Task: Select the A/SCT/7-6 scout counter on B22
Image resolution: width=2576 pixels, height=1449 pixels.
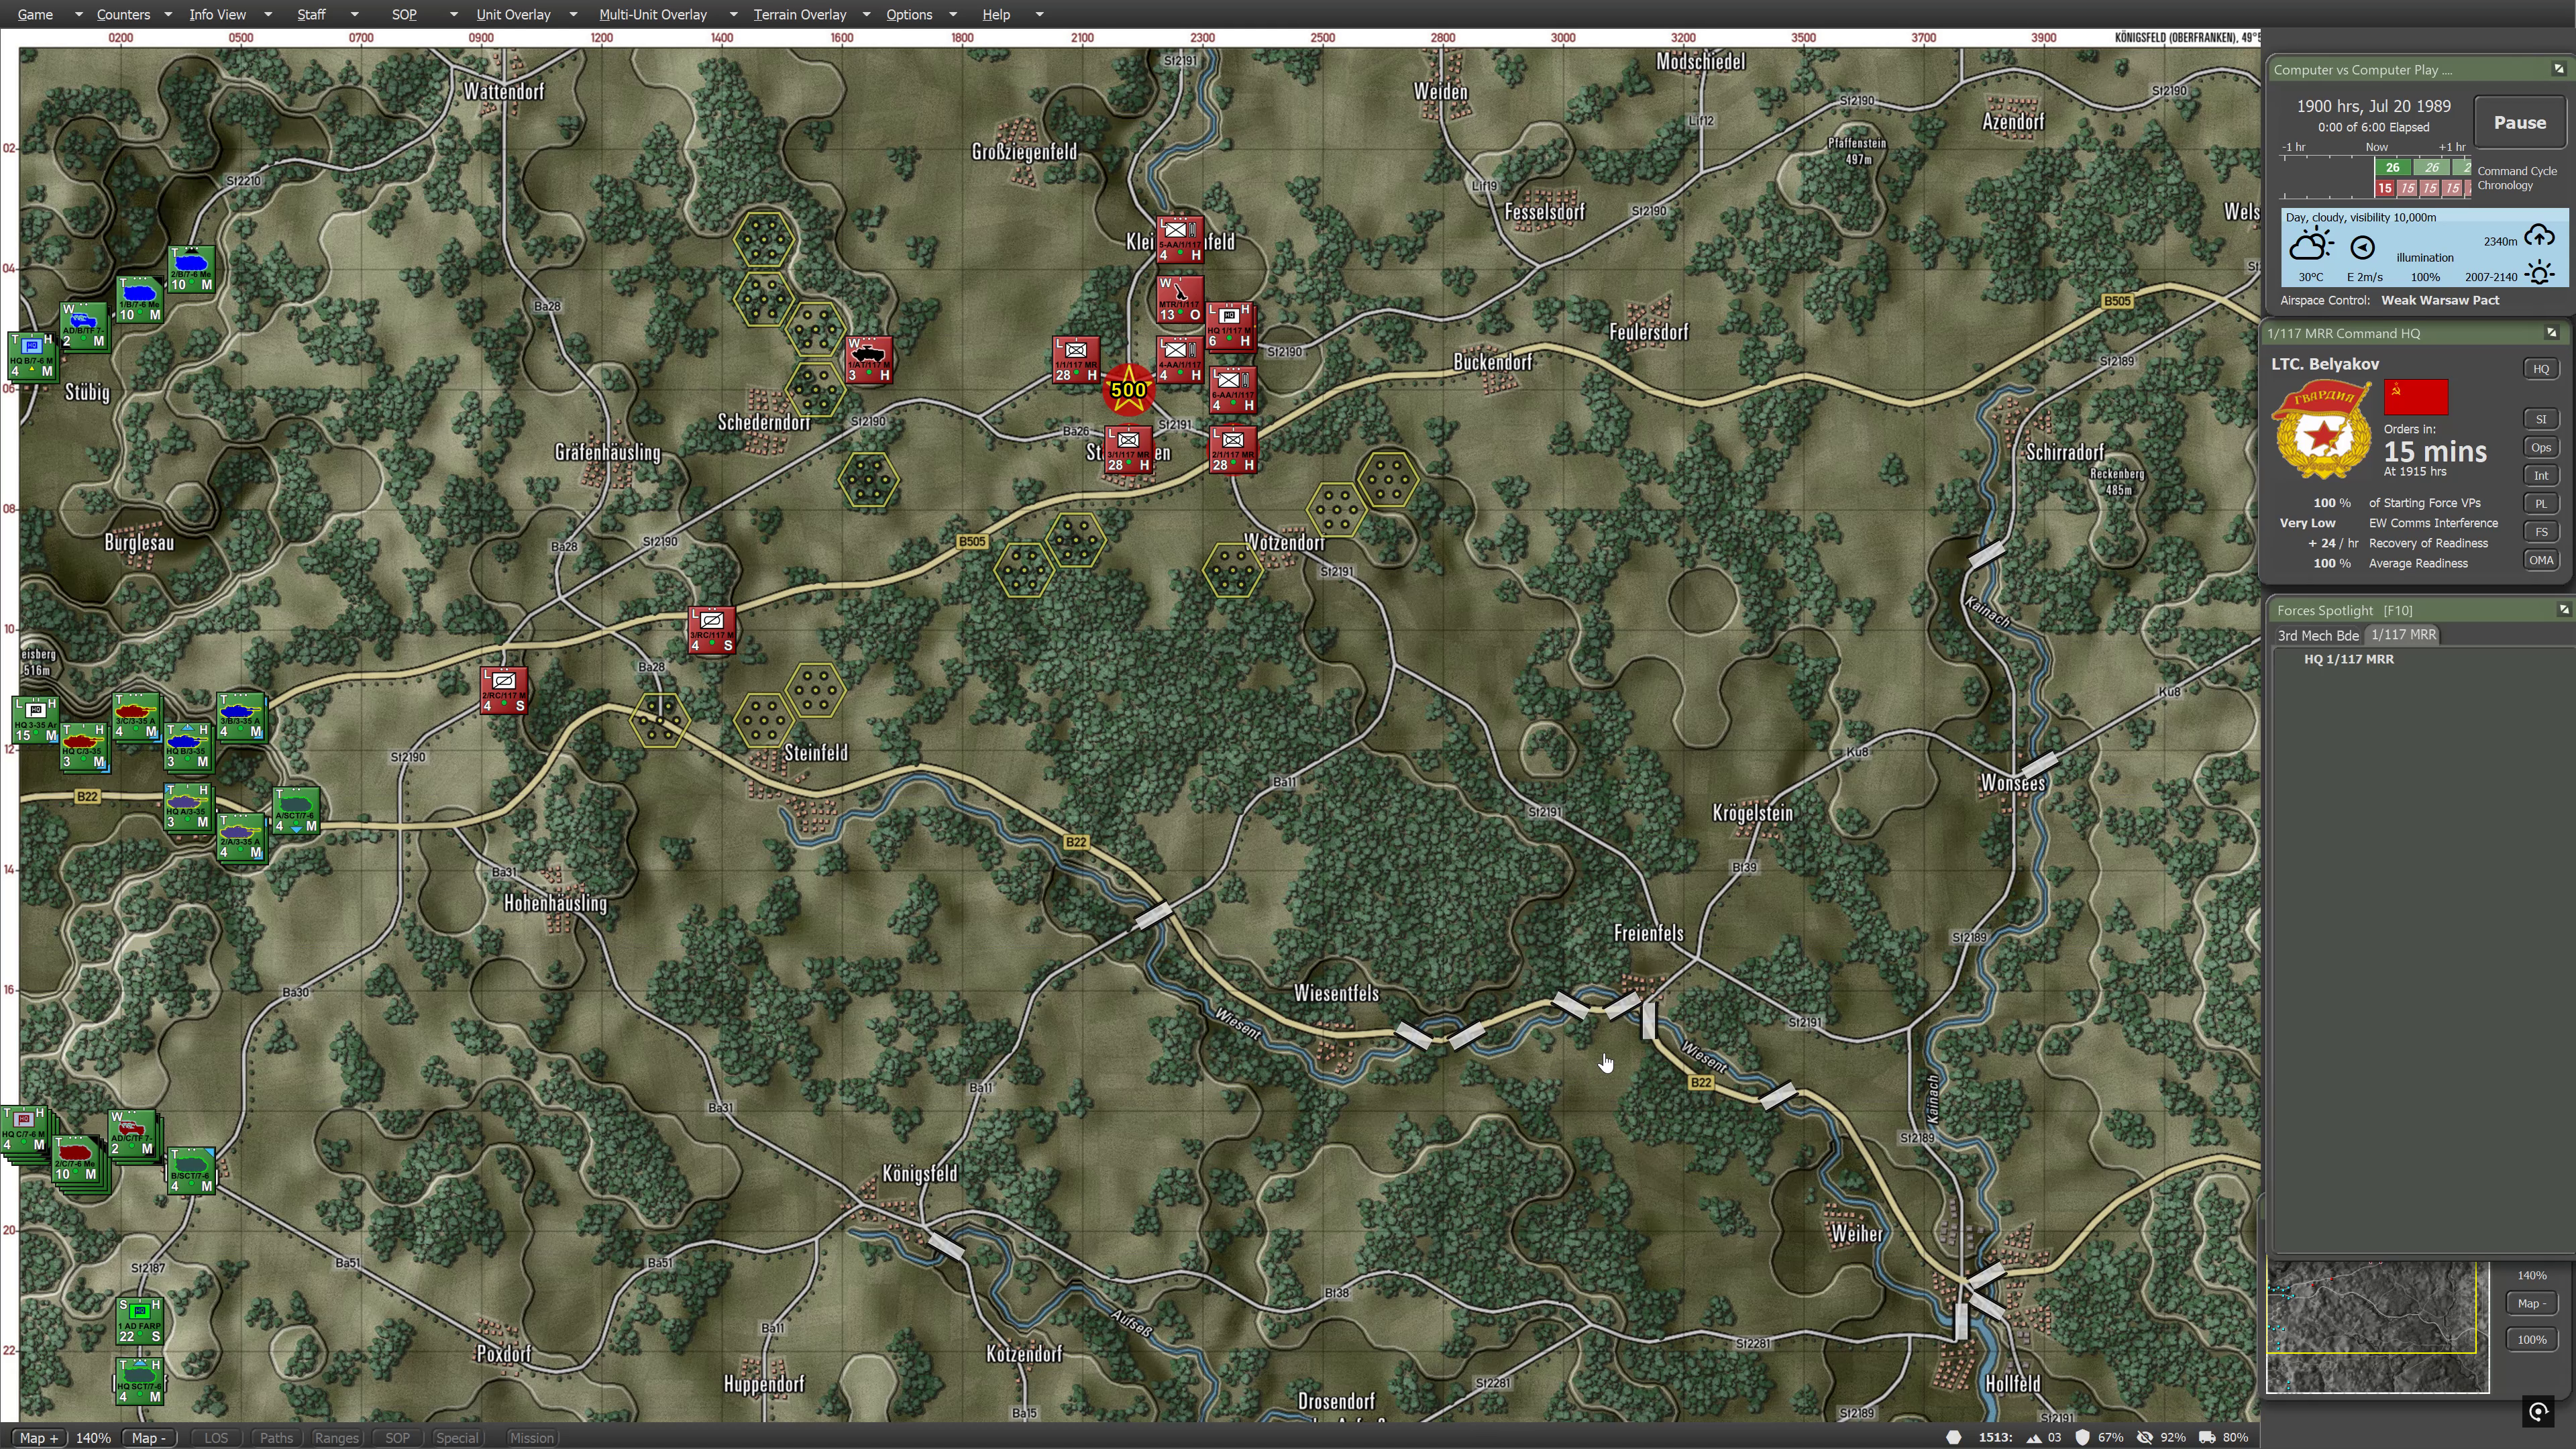Action: [x=296, y=810]
